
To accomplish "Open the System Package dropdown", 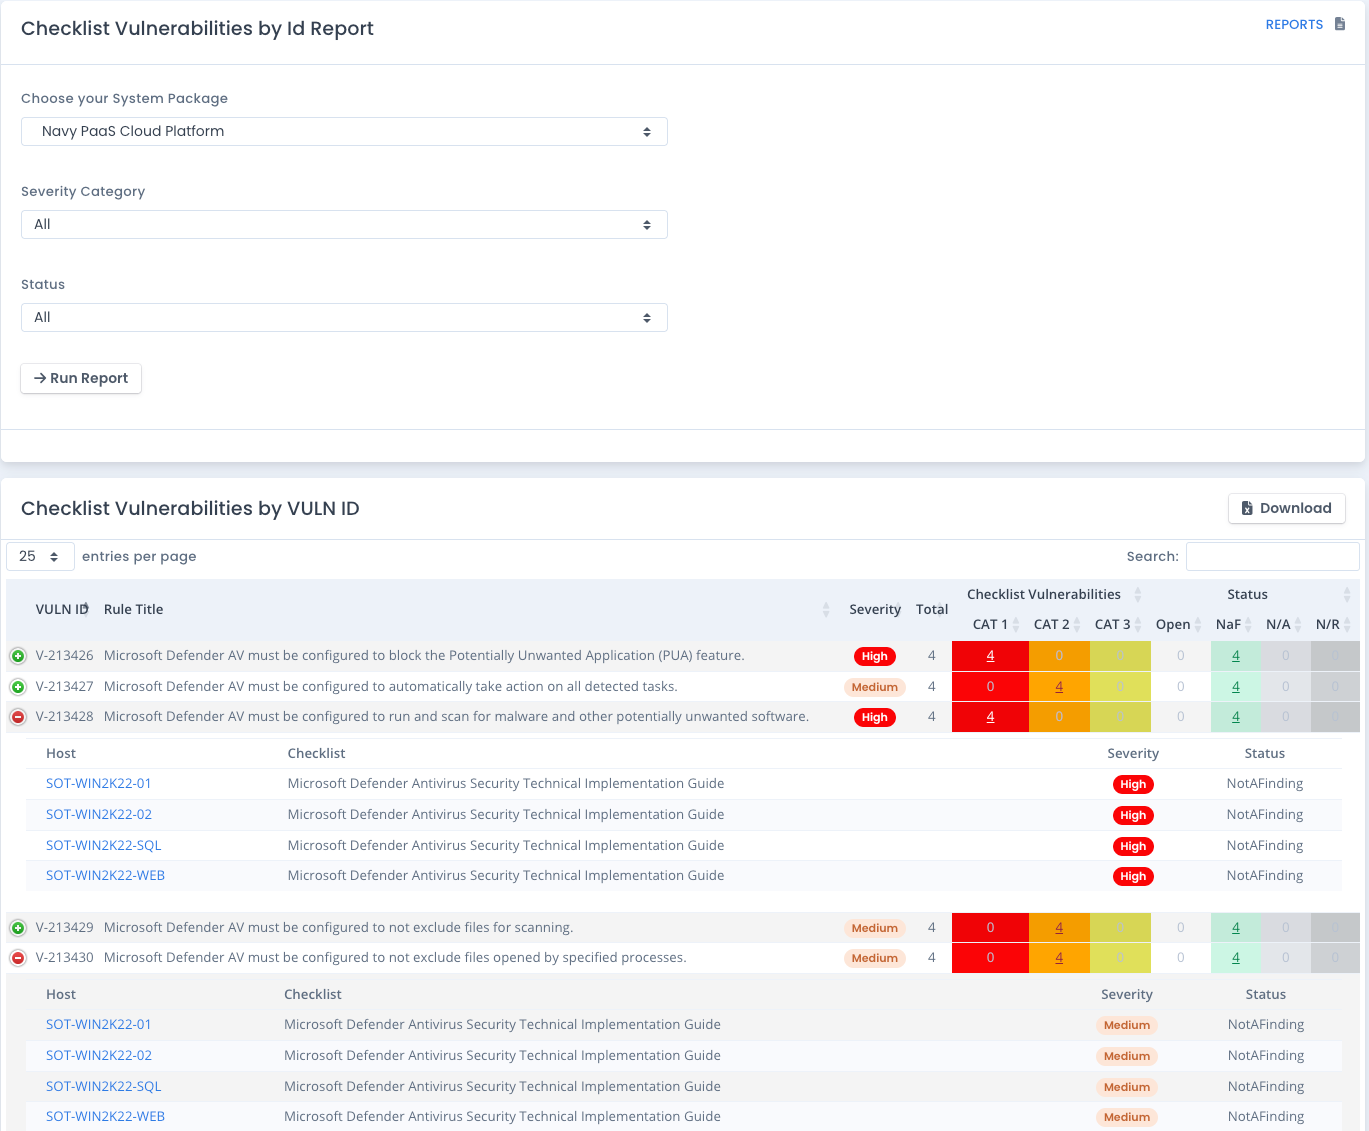I will click(x=344, y=131).
